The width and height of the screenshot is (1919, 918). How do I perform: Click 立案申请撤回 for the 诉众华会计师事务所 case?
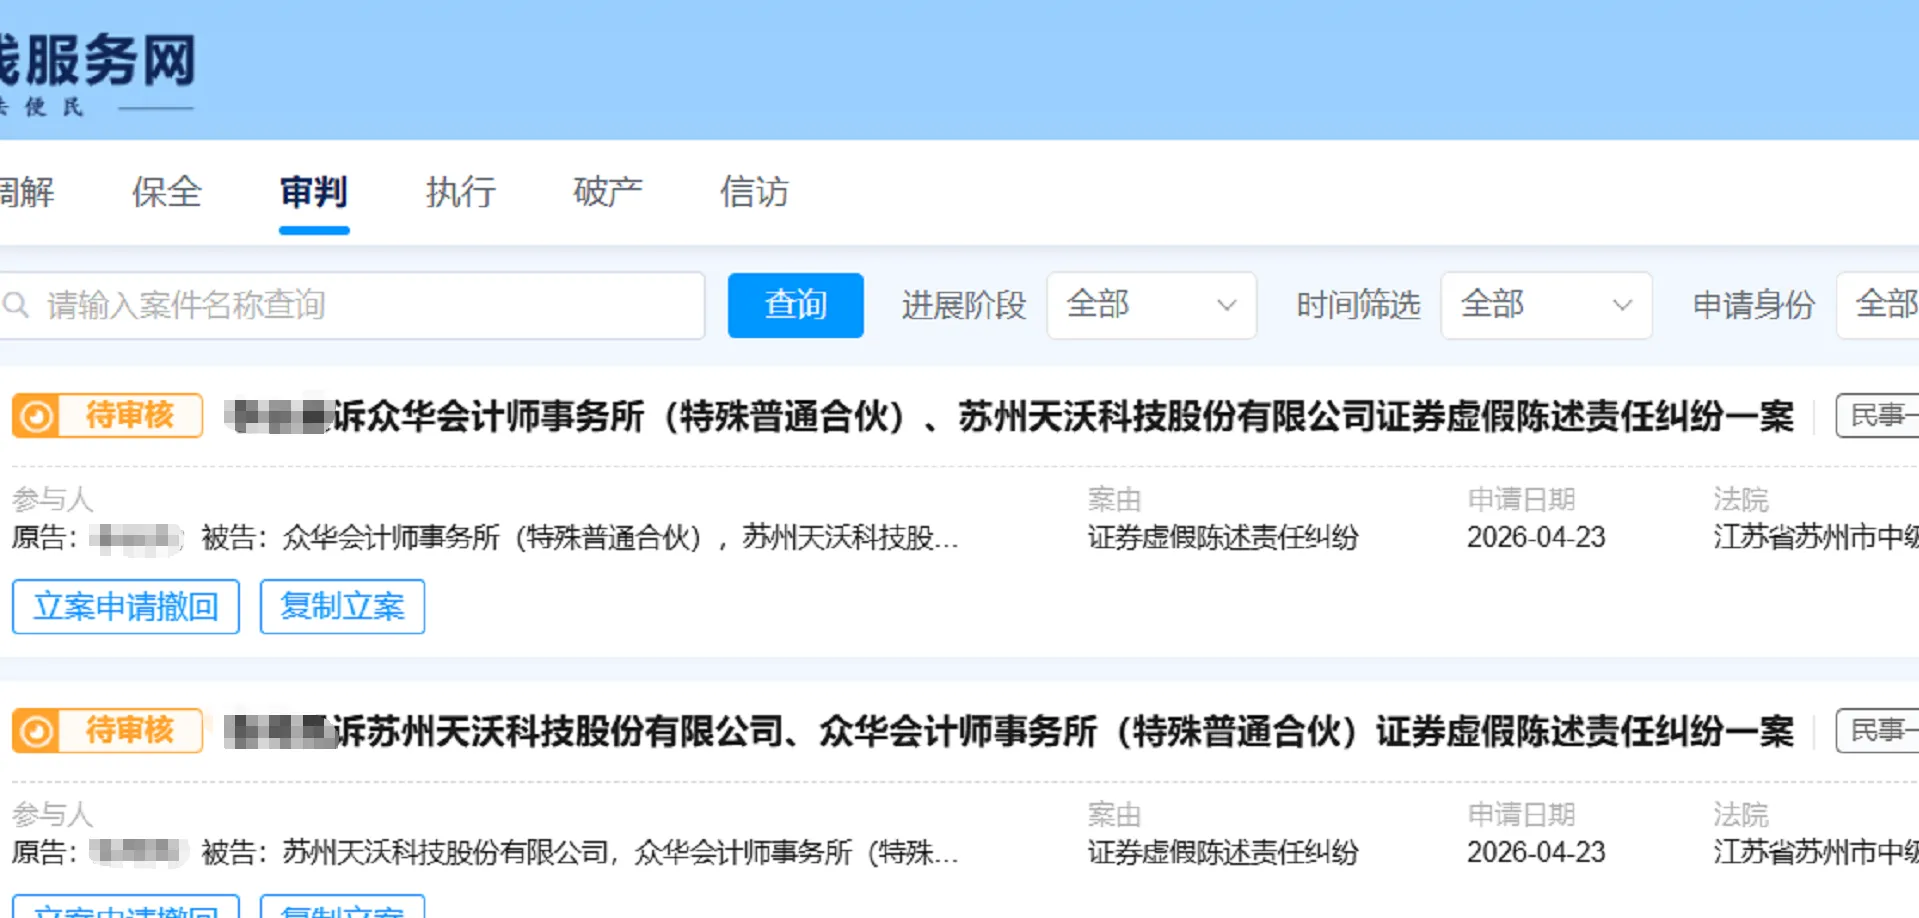(126, 607)
